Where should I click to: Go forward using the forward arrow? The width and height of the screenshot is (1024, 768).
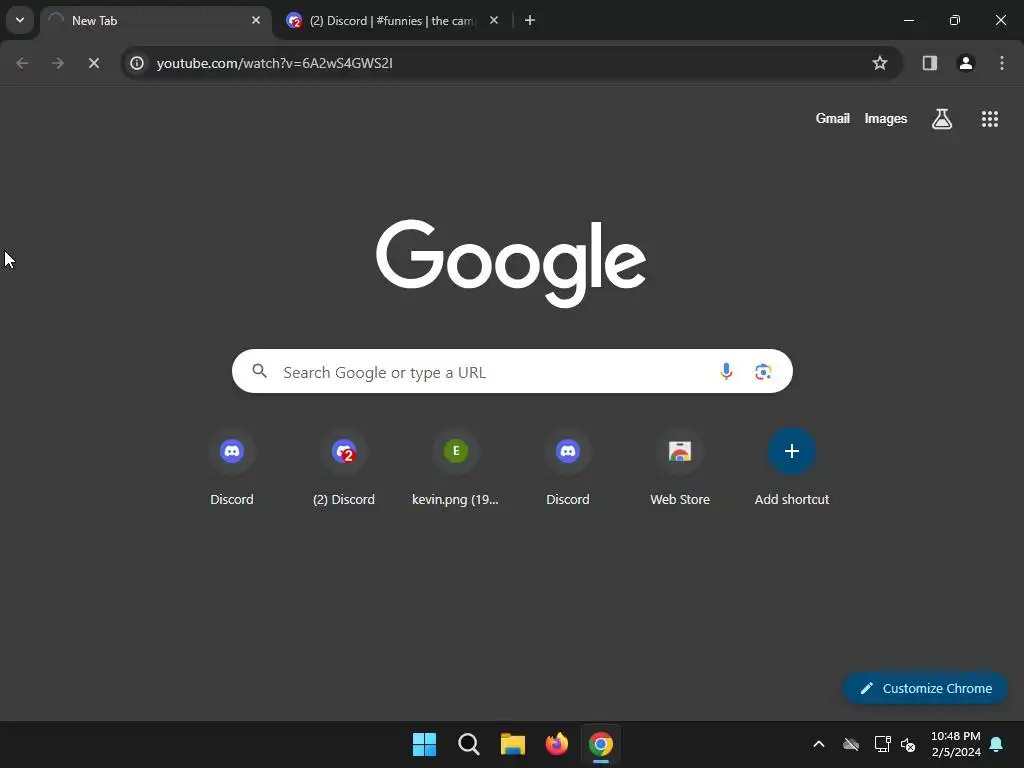[x=58, y=63]
